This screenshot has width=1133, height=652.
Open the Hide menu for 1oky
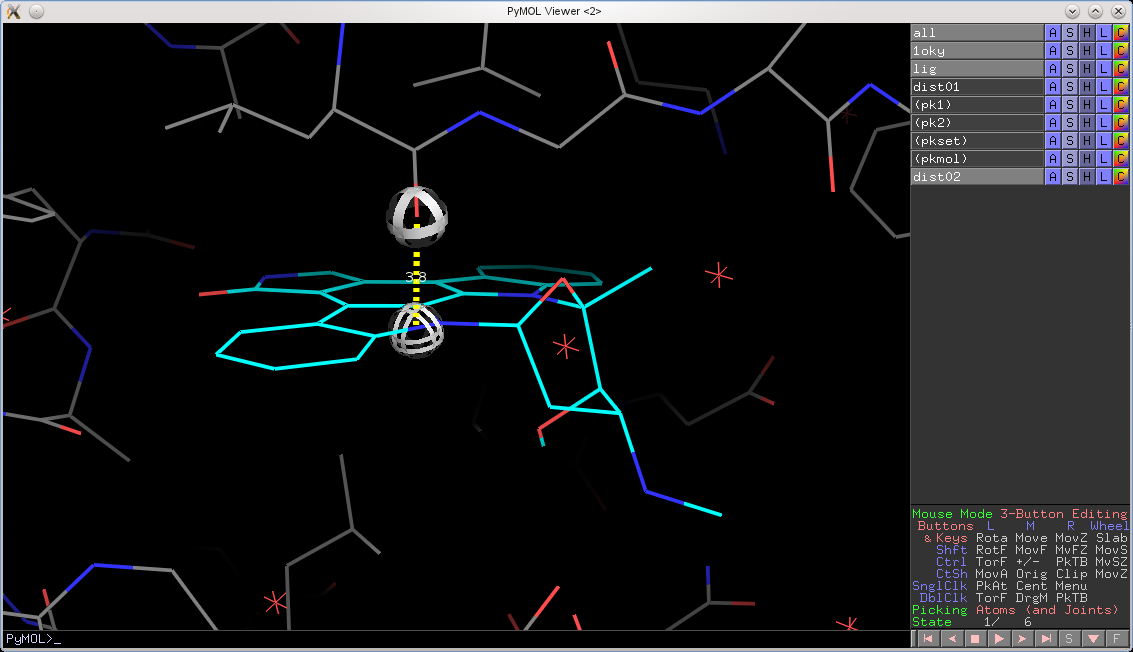coord(1086,51)
